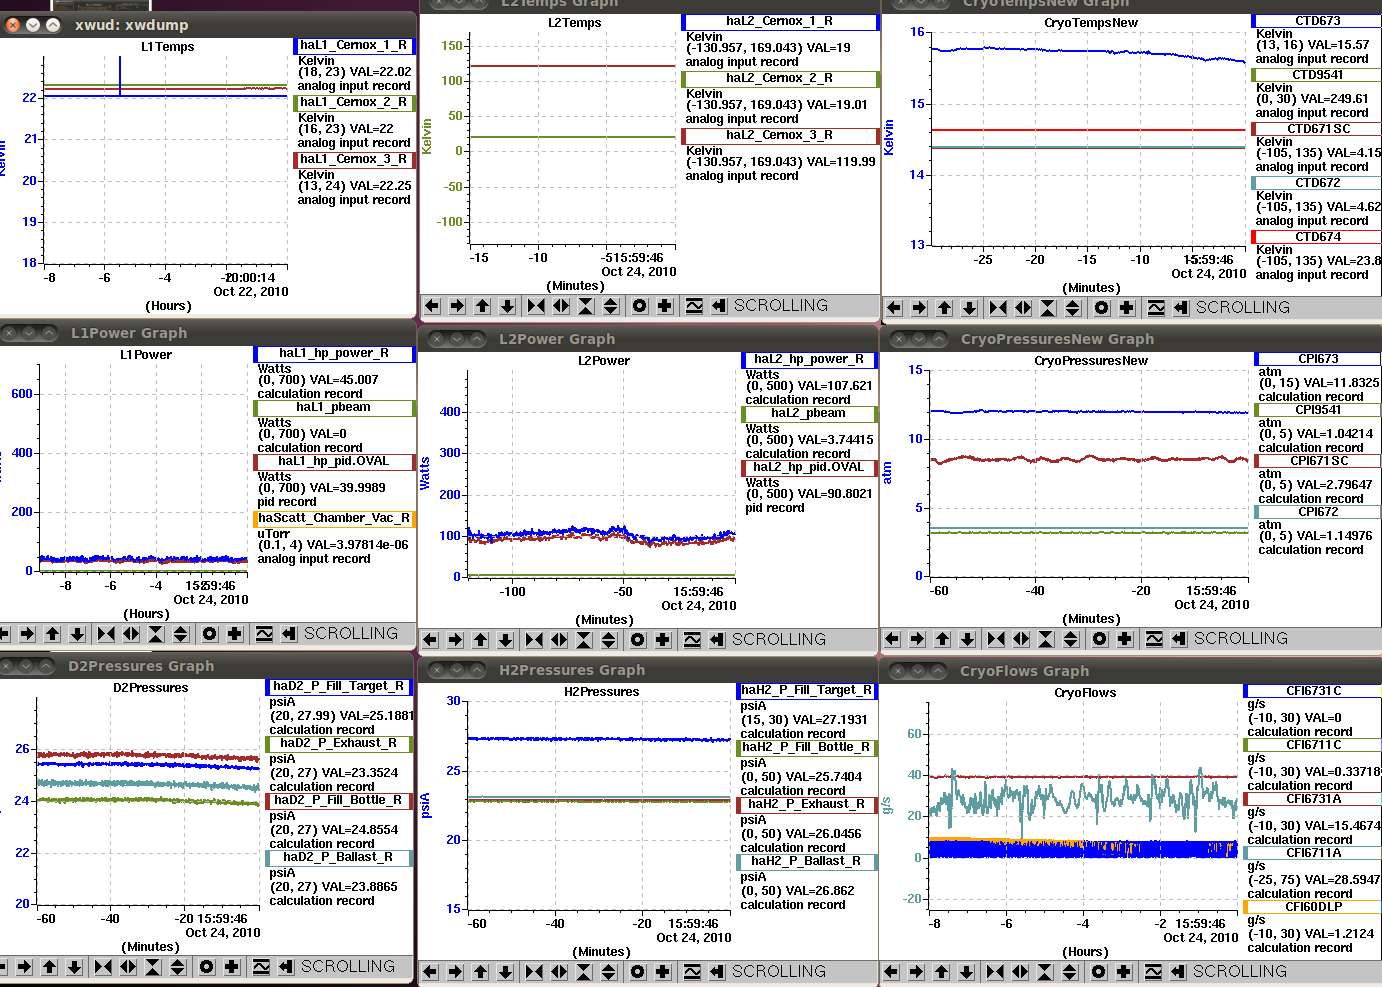Select haD2_P_Exhaust_R legend entry
The height and width of the screenshot is (987, 1382).
point(339,743)
